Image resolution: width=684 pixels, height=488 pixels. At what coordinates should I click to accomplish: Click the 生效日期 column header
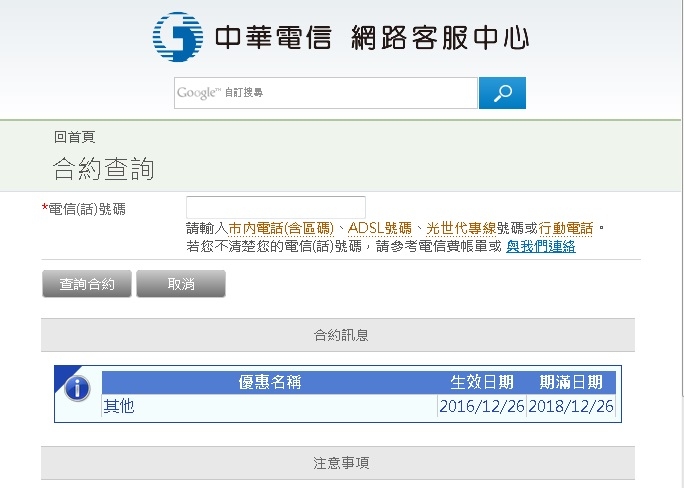click(x=482, y=382)
